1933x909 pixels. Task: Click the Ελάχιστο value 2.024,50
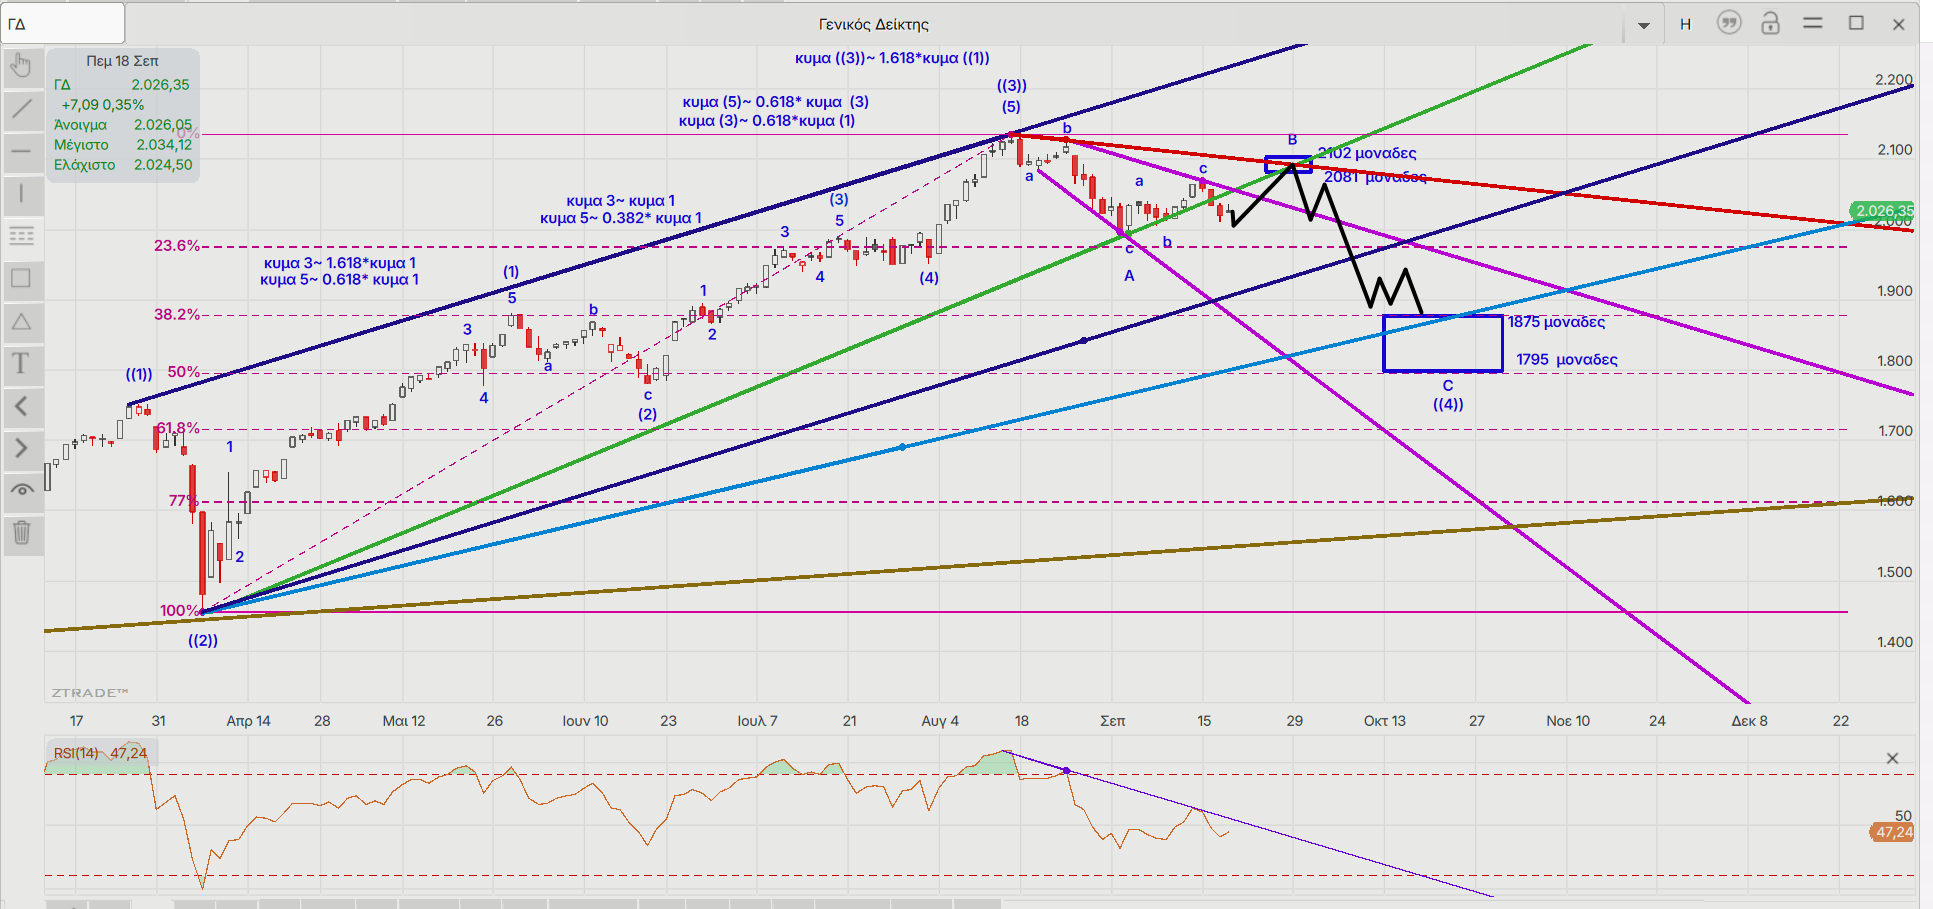pyautogui.click(x=163, y=165)
